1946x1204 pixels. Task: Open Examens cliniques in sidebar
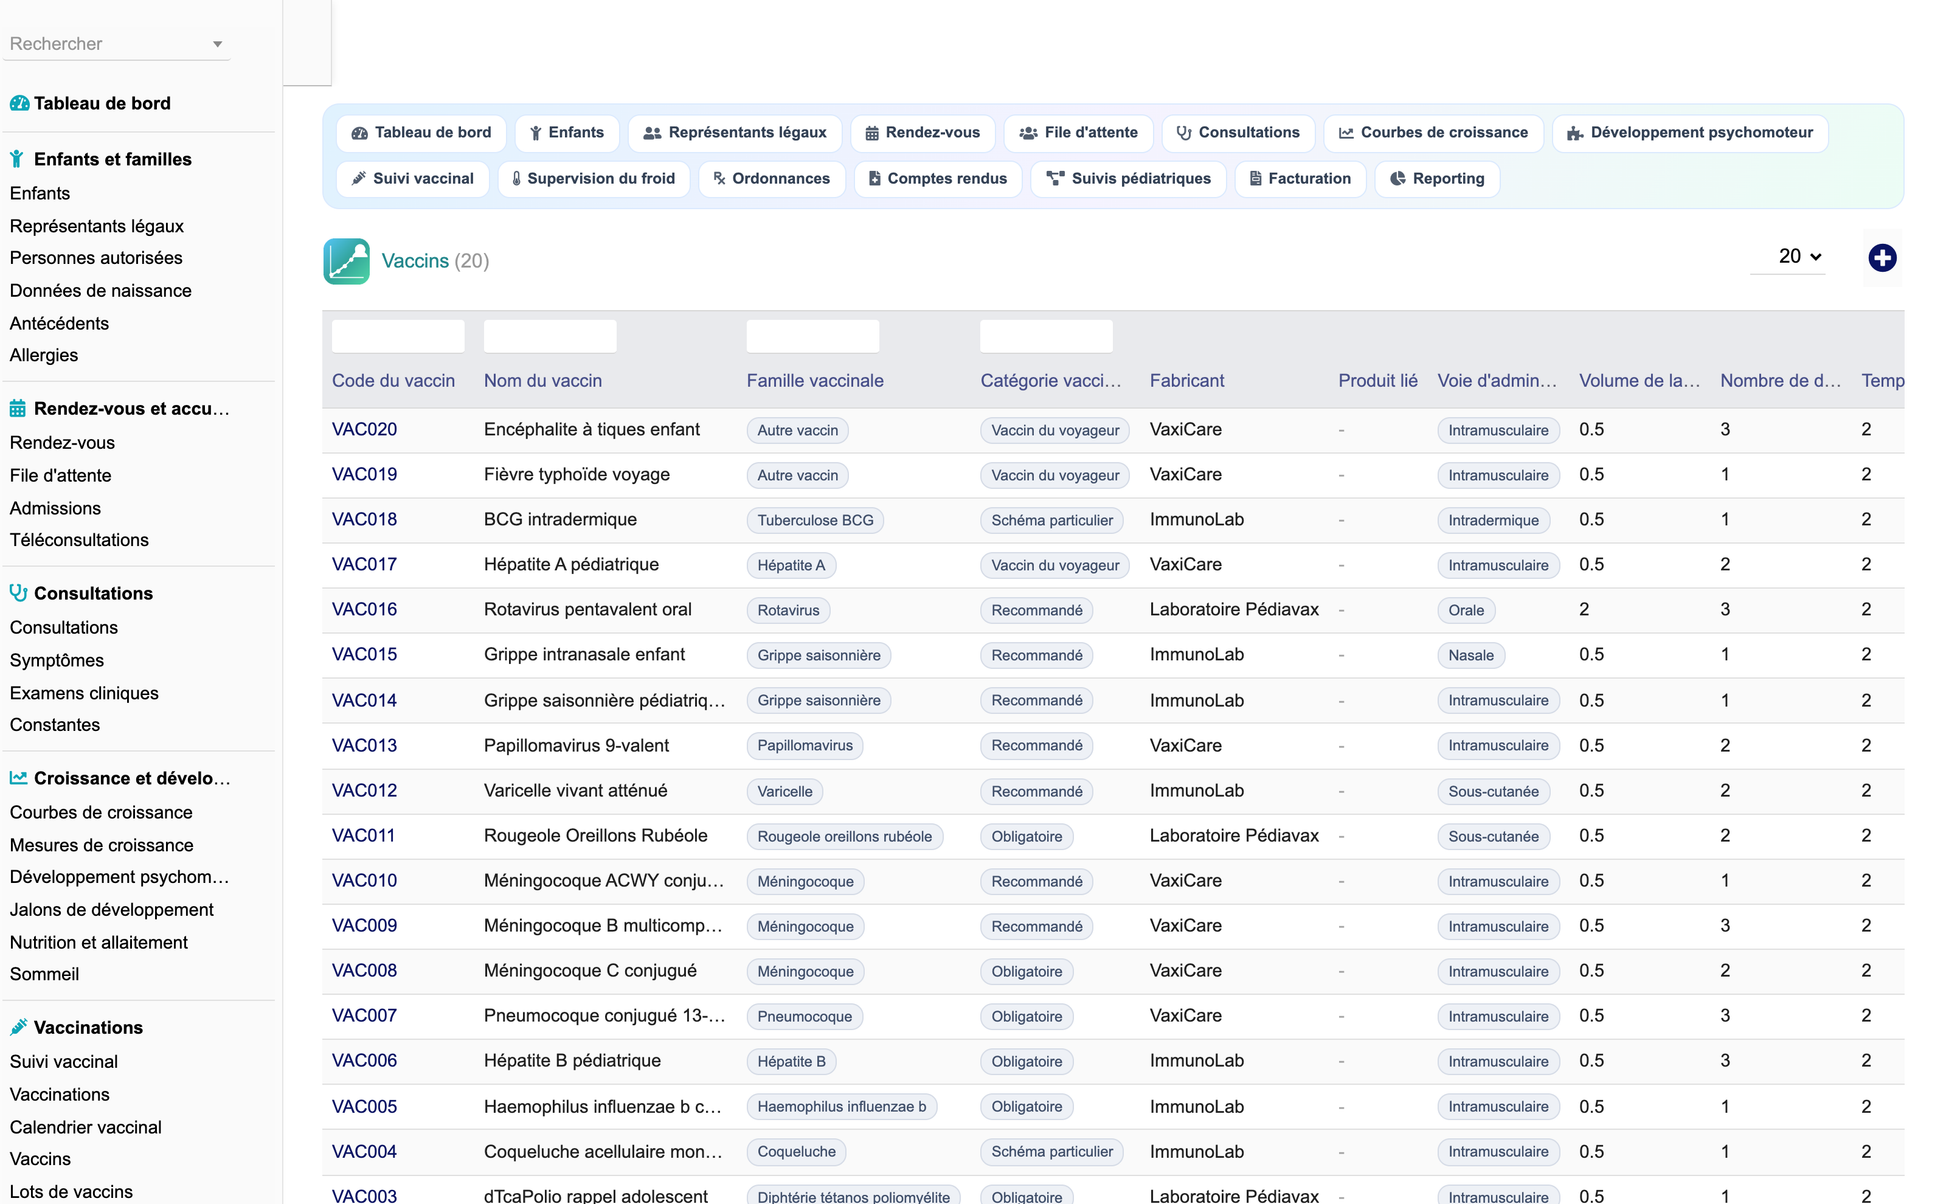coord(84,693)
